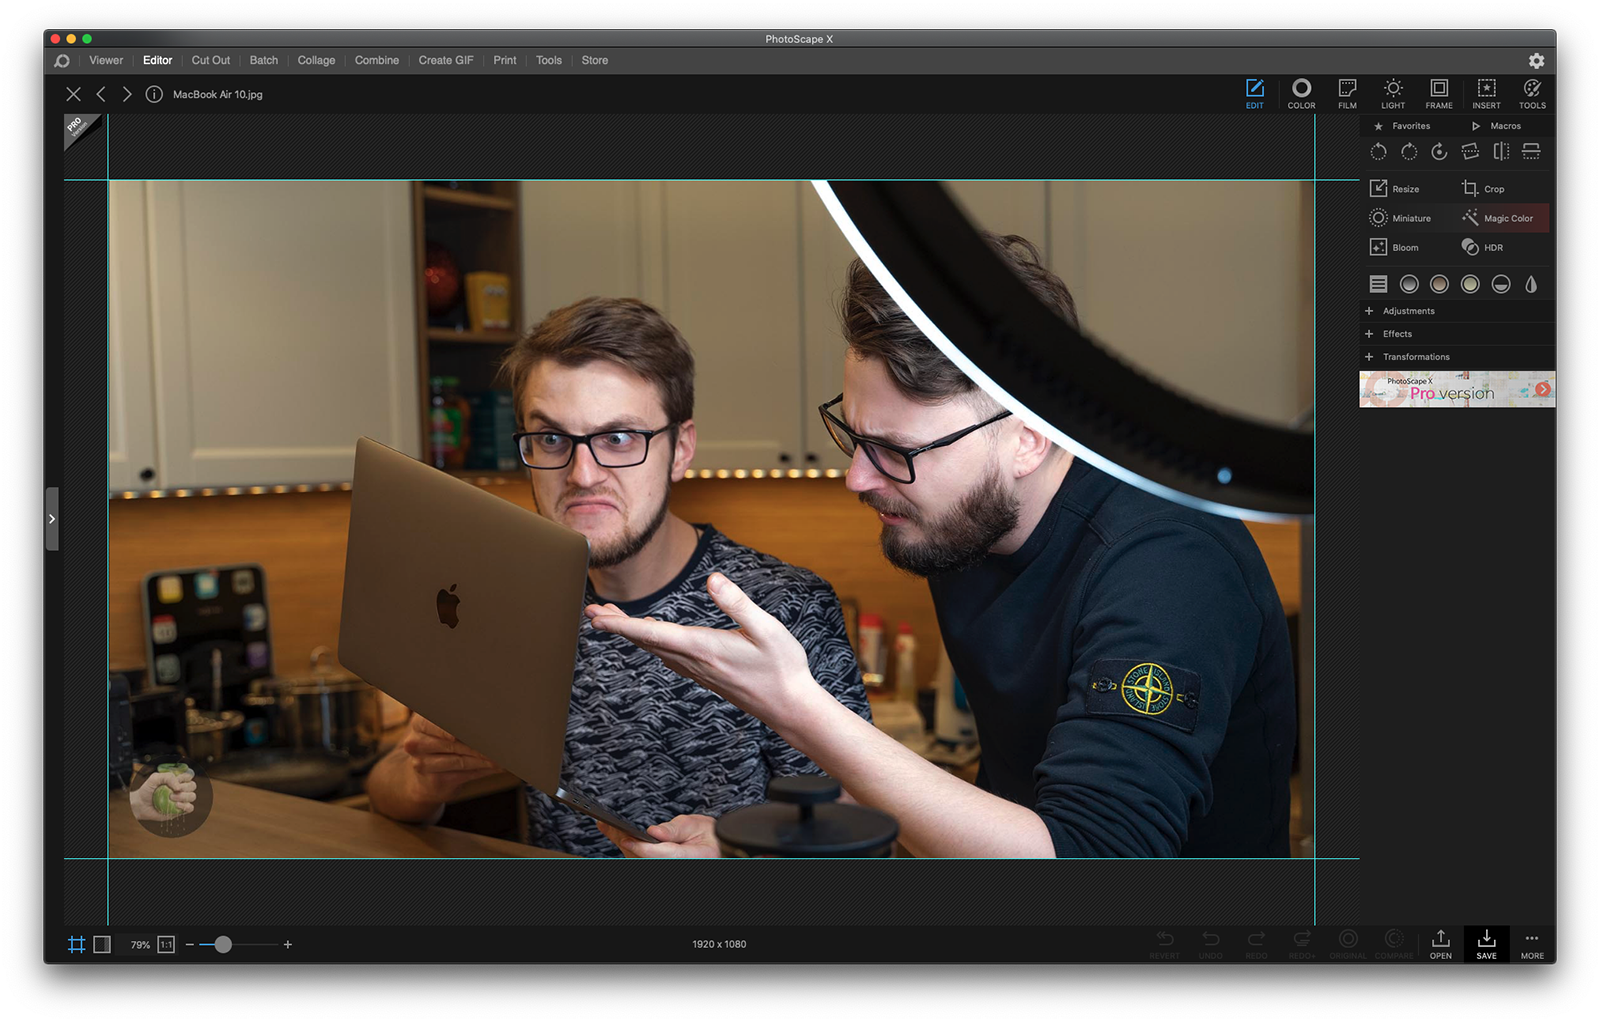Viewport: 1600px width, 1022px height.
Task: Open the Cut Out tab
Action: (x=210, y=61)
